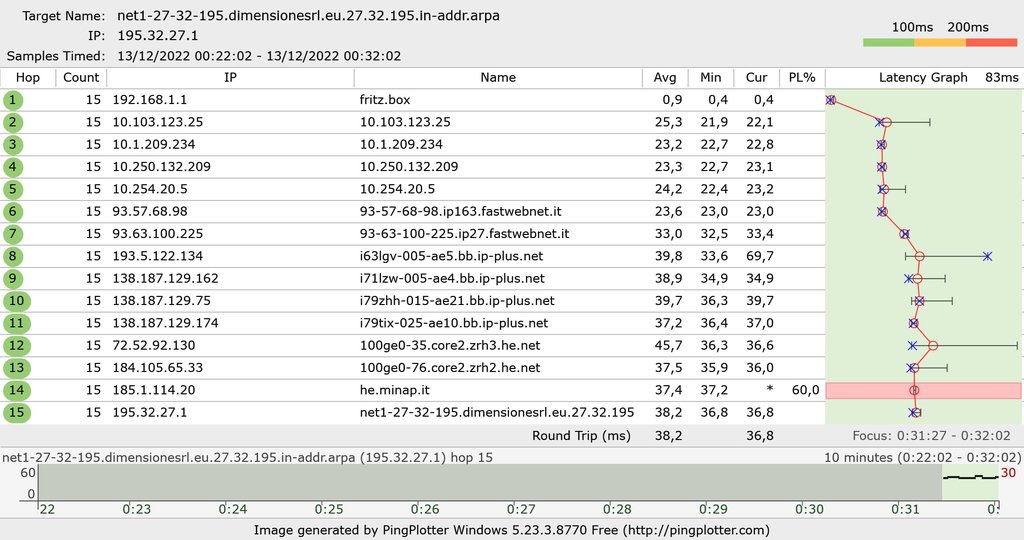Click the Count column header
This screenshot has height=540, width=1024.
(81, 78)
